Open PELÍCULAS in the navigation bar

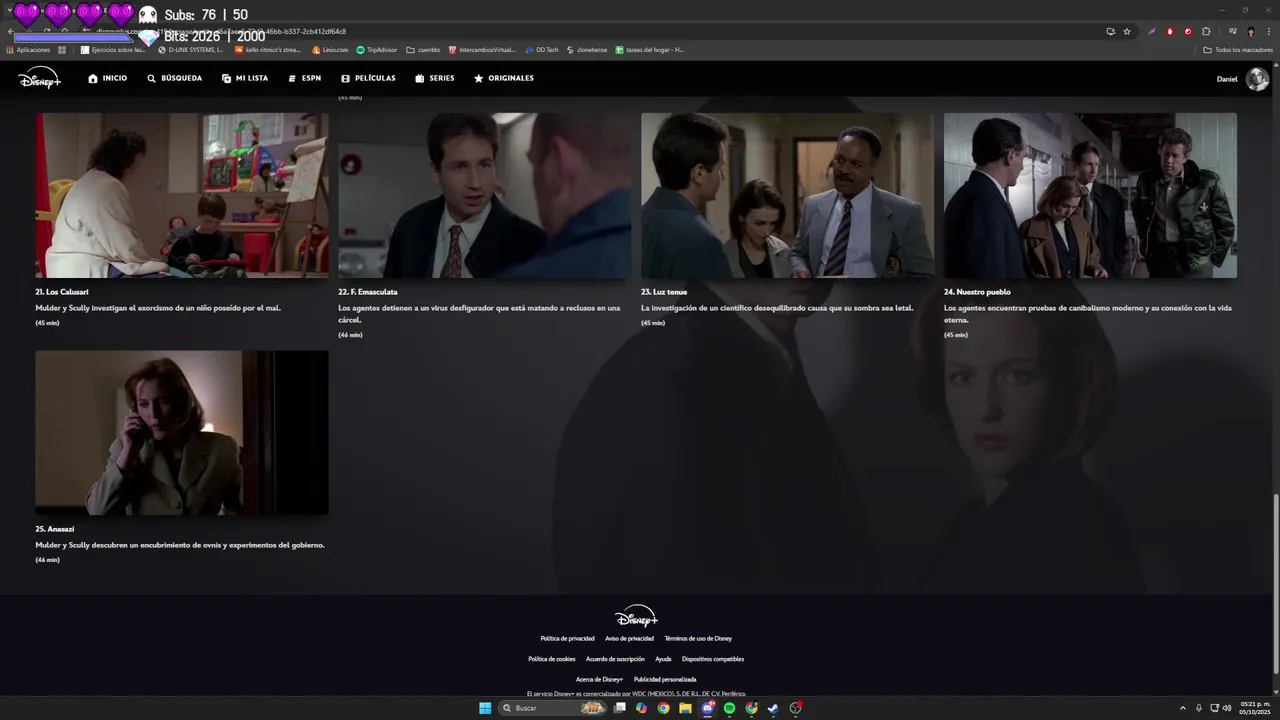(368, 78)
